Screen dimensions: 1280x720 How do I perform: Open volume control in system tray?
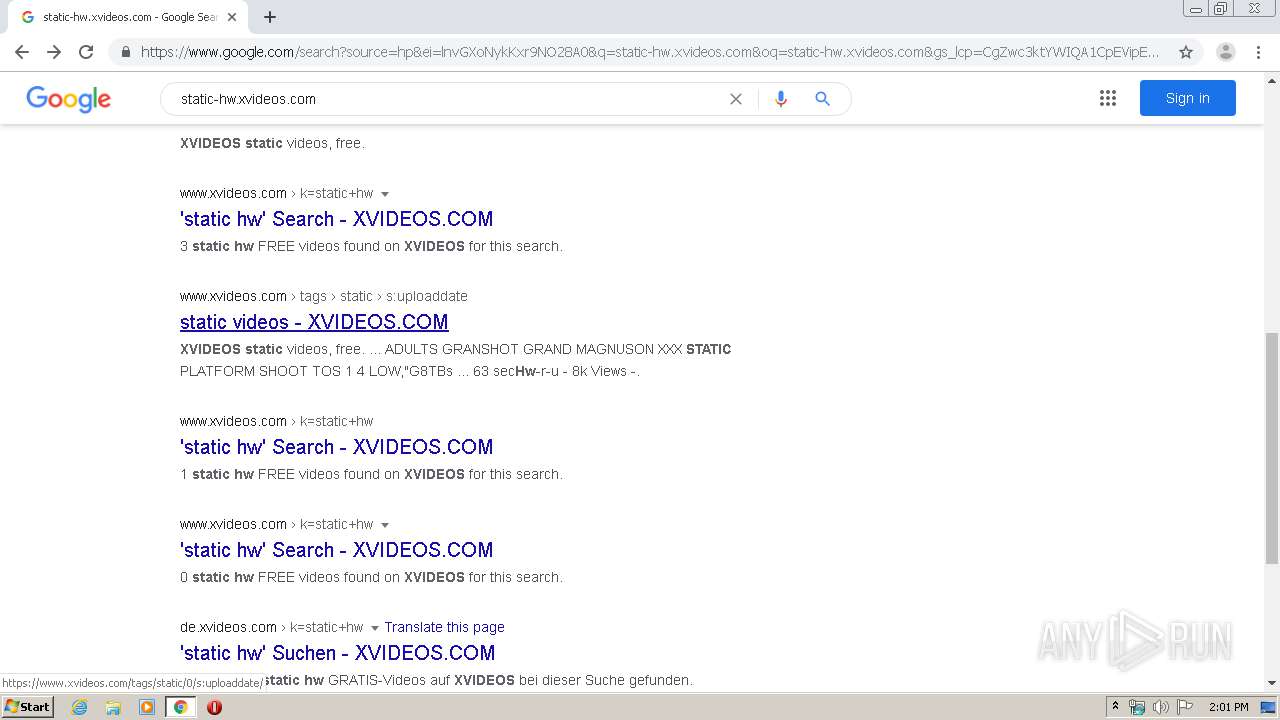(1160, 707)
